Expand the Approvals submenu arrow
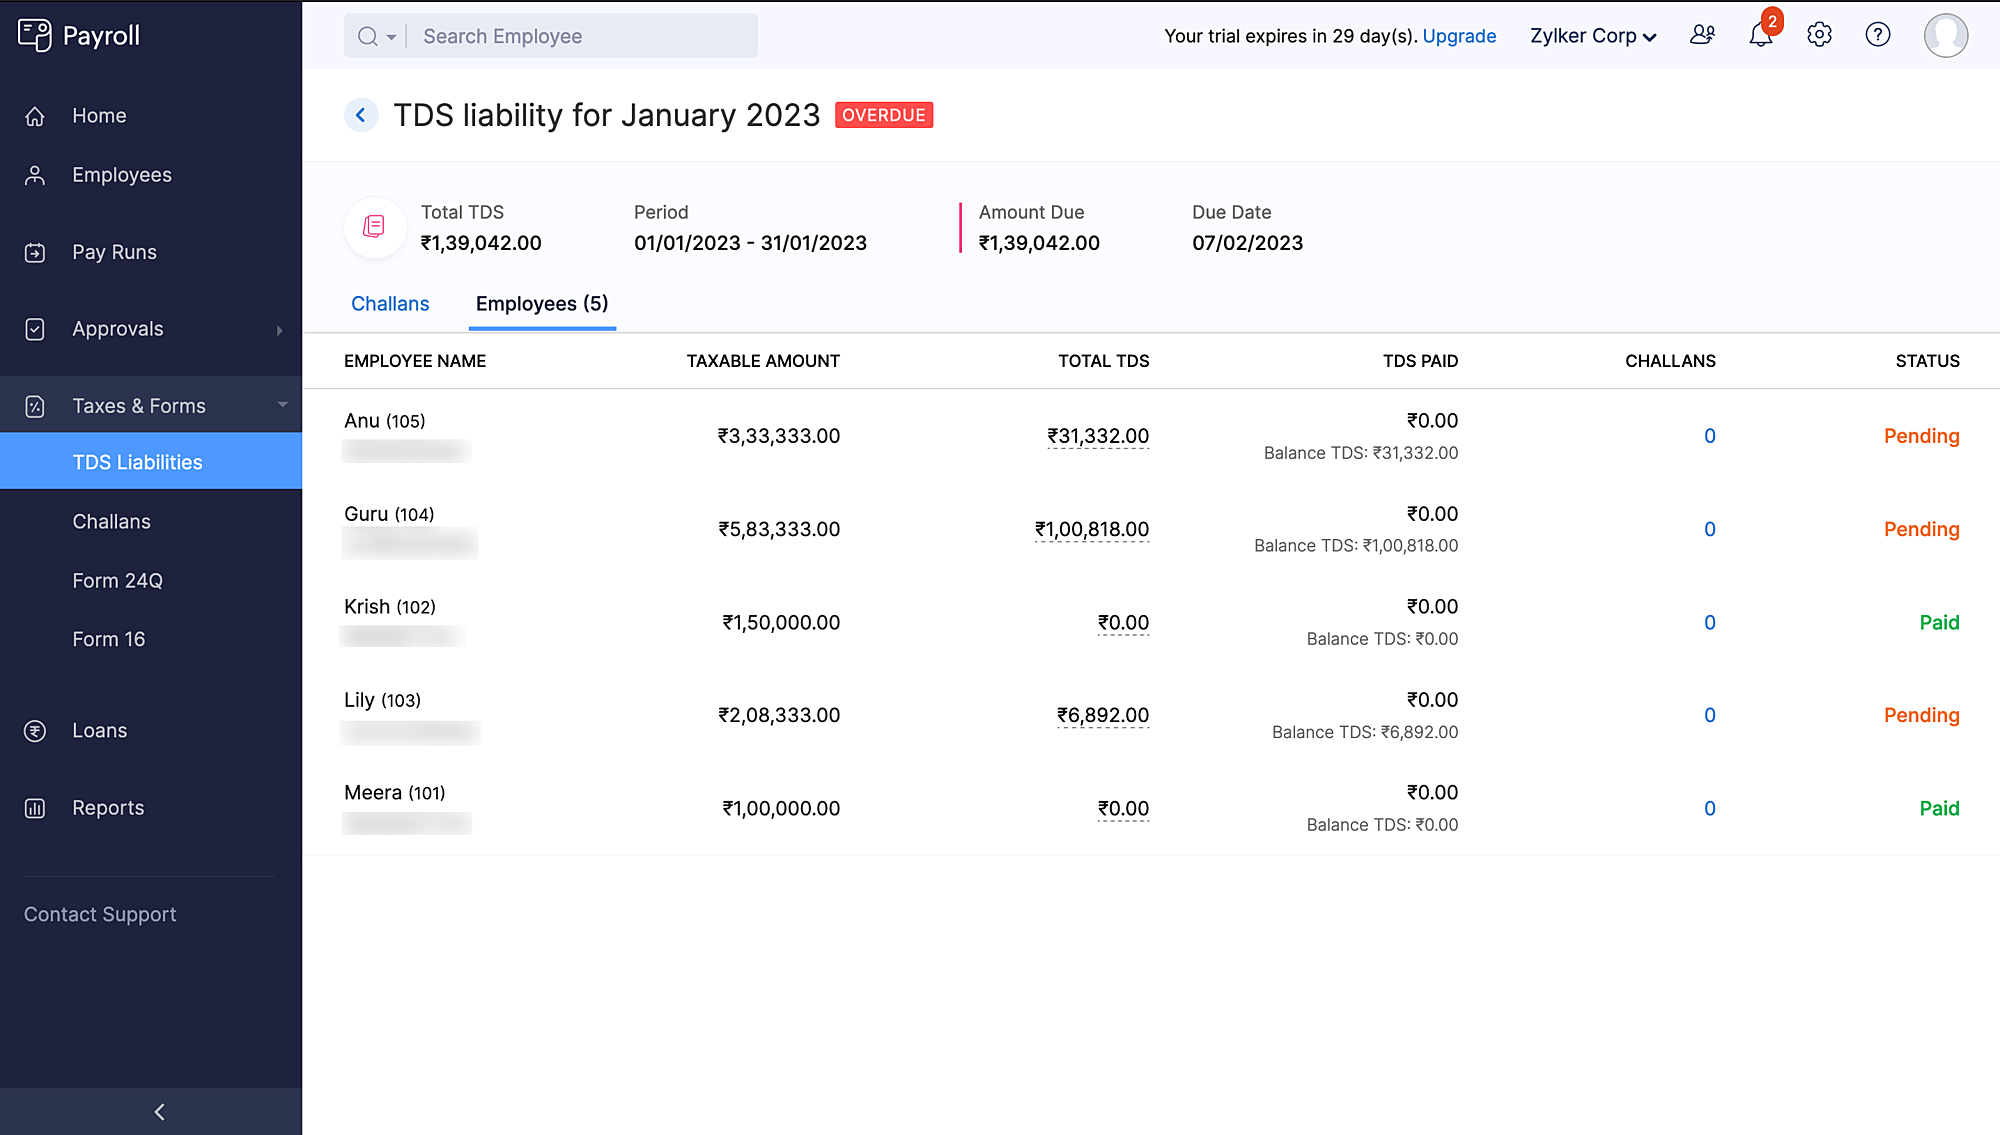This screenshot has height=1135, width=2000. 279,330
